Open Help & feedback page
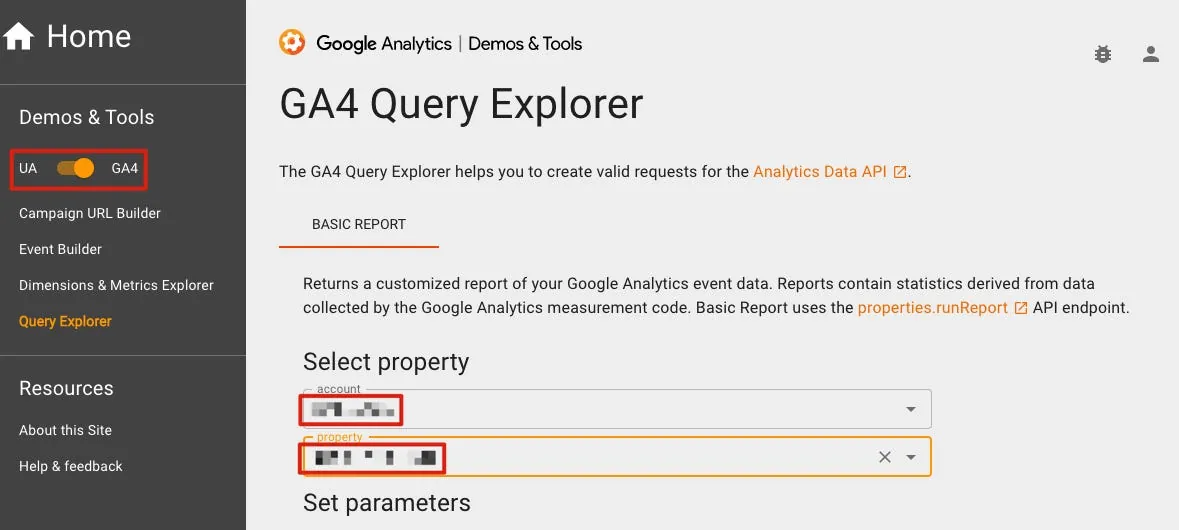This screenshot has height=530, width=1179. (71, 466)
